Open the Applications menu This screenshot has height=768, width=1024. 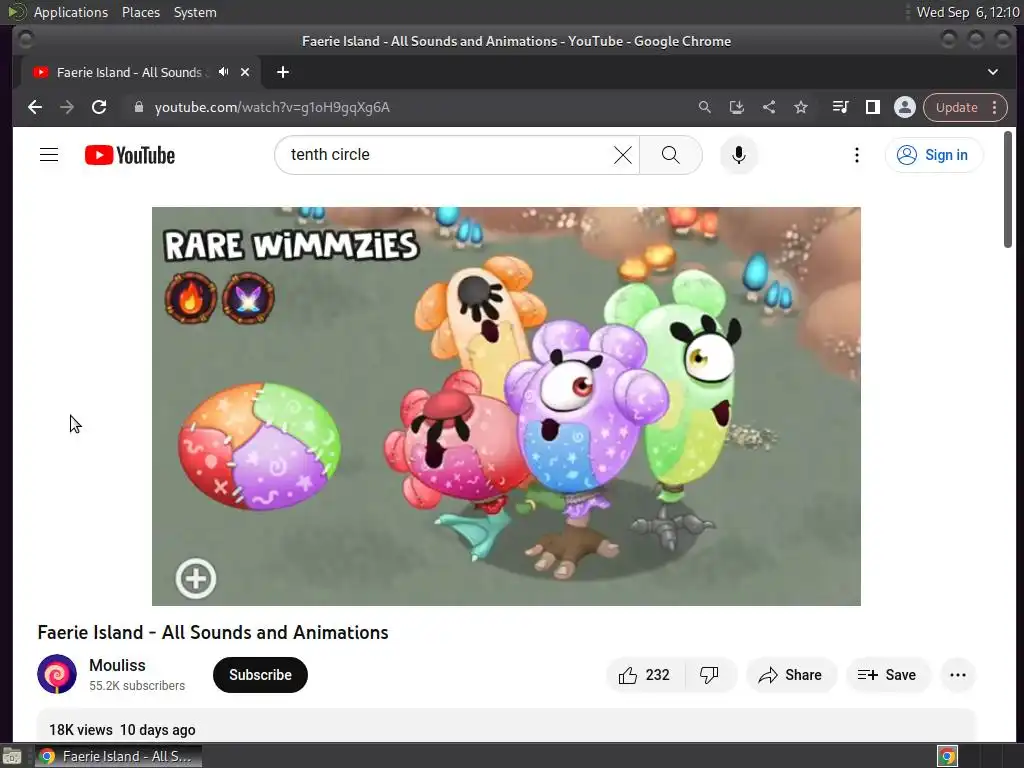tap(71, 12)
